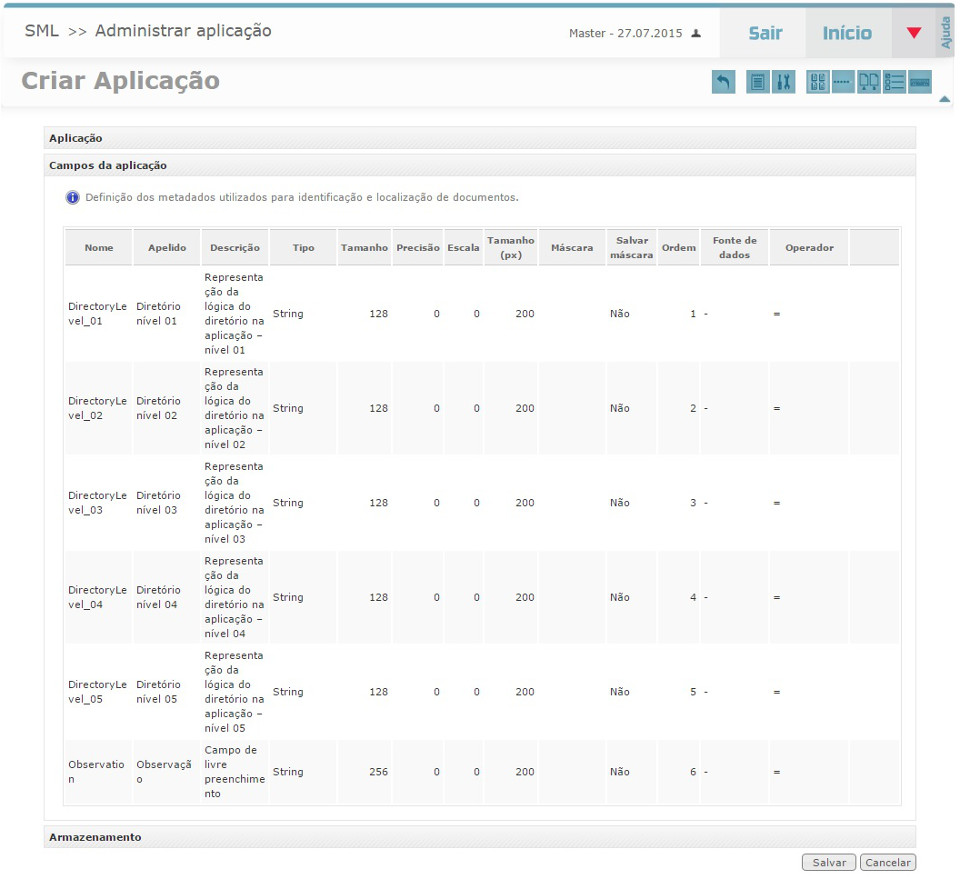960x879 pixels.
Task: Expand the Aplicação section header
Action: point(76,138)
